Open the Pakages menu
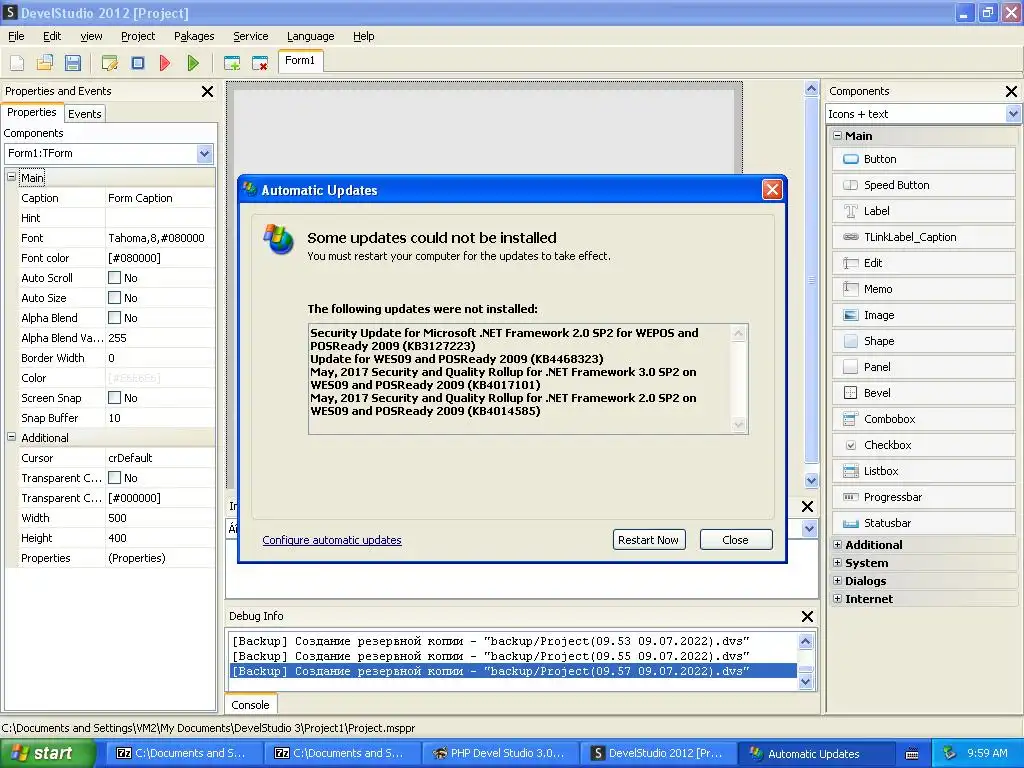 [194, 36]
